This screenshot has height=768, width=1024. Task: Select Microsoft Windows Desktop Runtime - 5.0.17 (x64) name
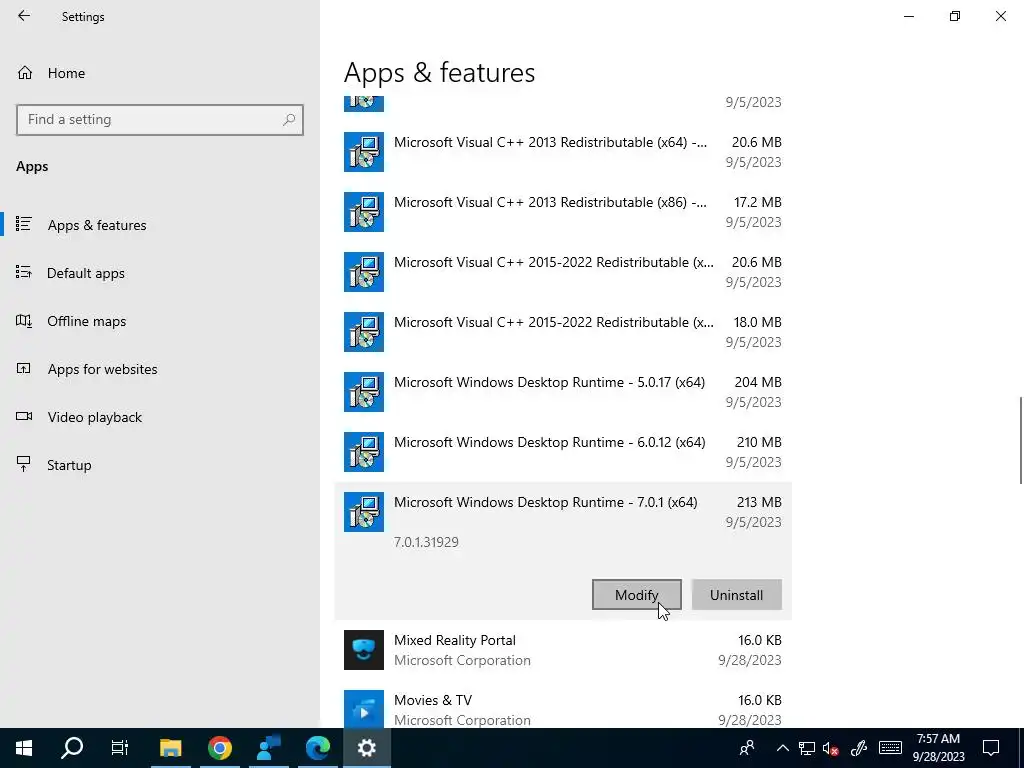549,382
